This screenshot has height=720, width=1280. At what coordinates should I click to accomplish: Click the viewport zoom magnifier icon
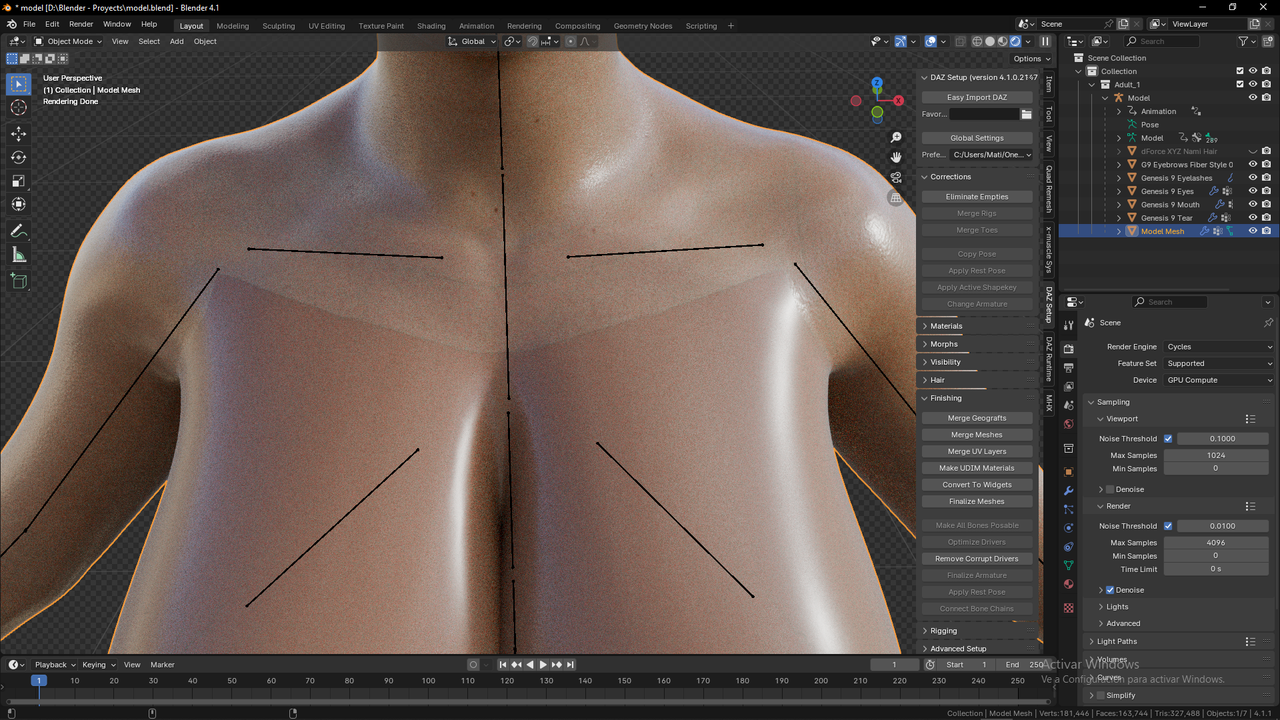[896, 138]
